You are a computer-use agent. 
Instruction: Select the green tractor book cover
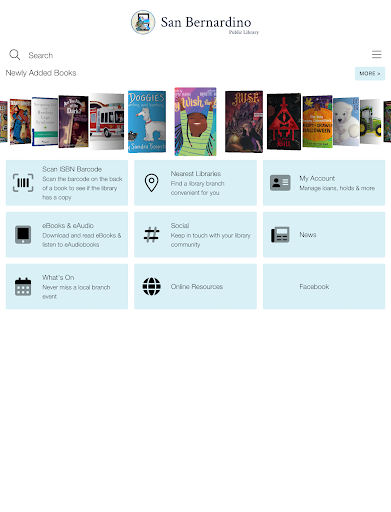coord(370,122)
